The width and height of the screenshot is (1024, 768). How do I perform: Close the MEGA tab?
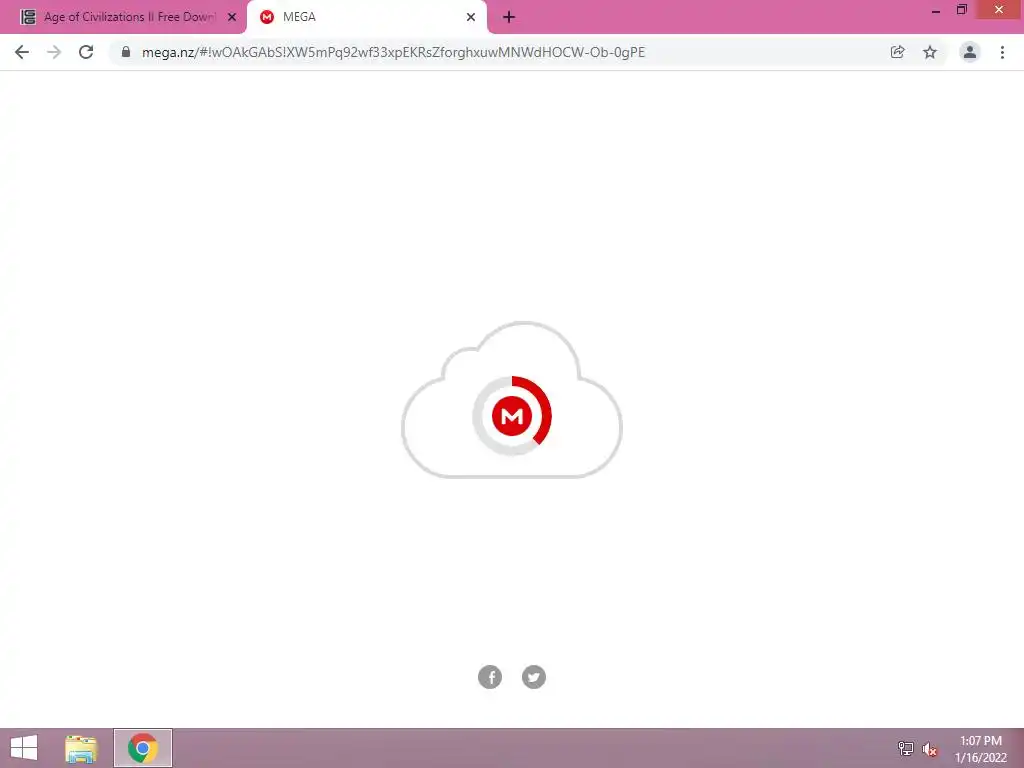[471, 17]
